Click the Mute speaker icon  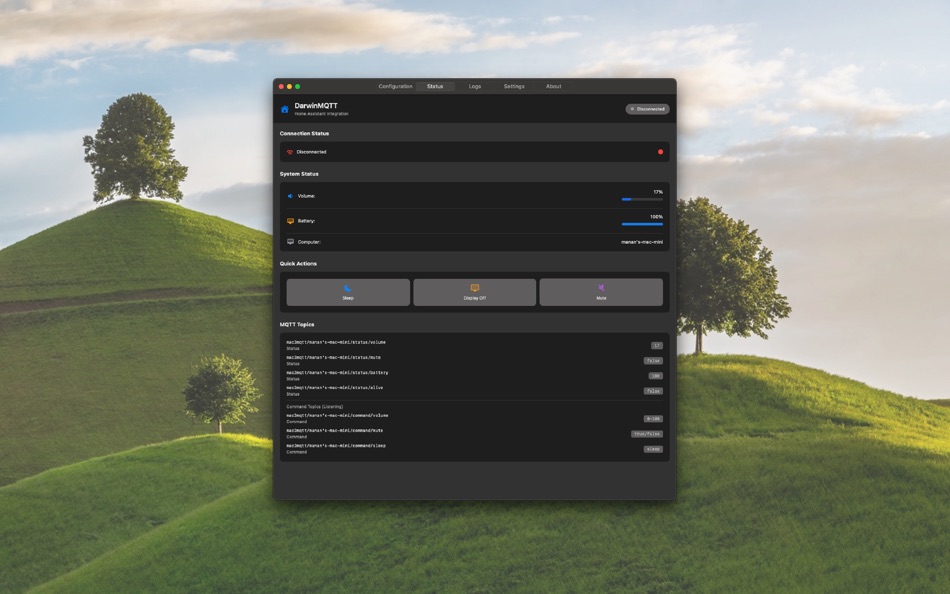click(x=601, y=287)
